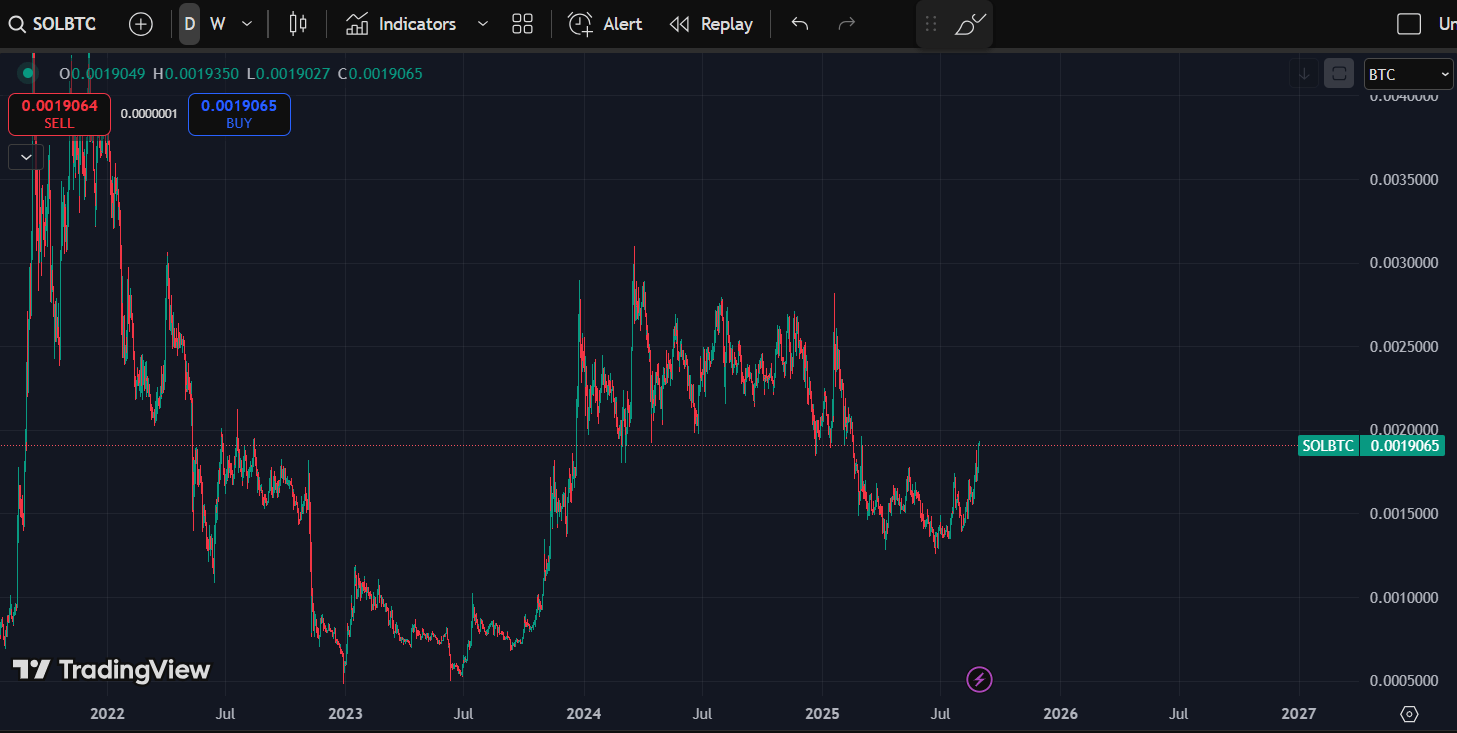Toggle the auto-fit price scale icon
Screen dimensions: 1457x733
click(x=1338, y=74)
